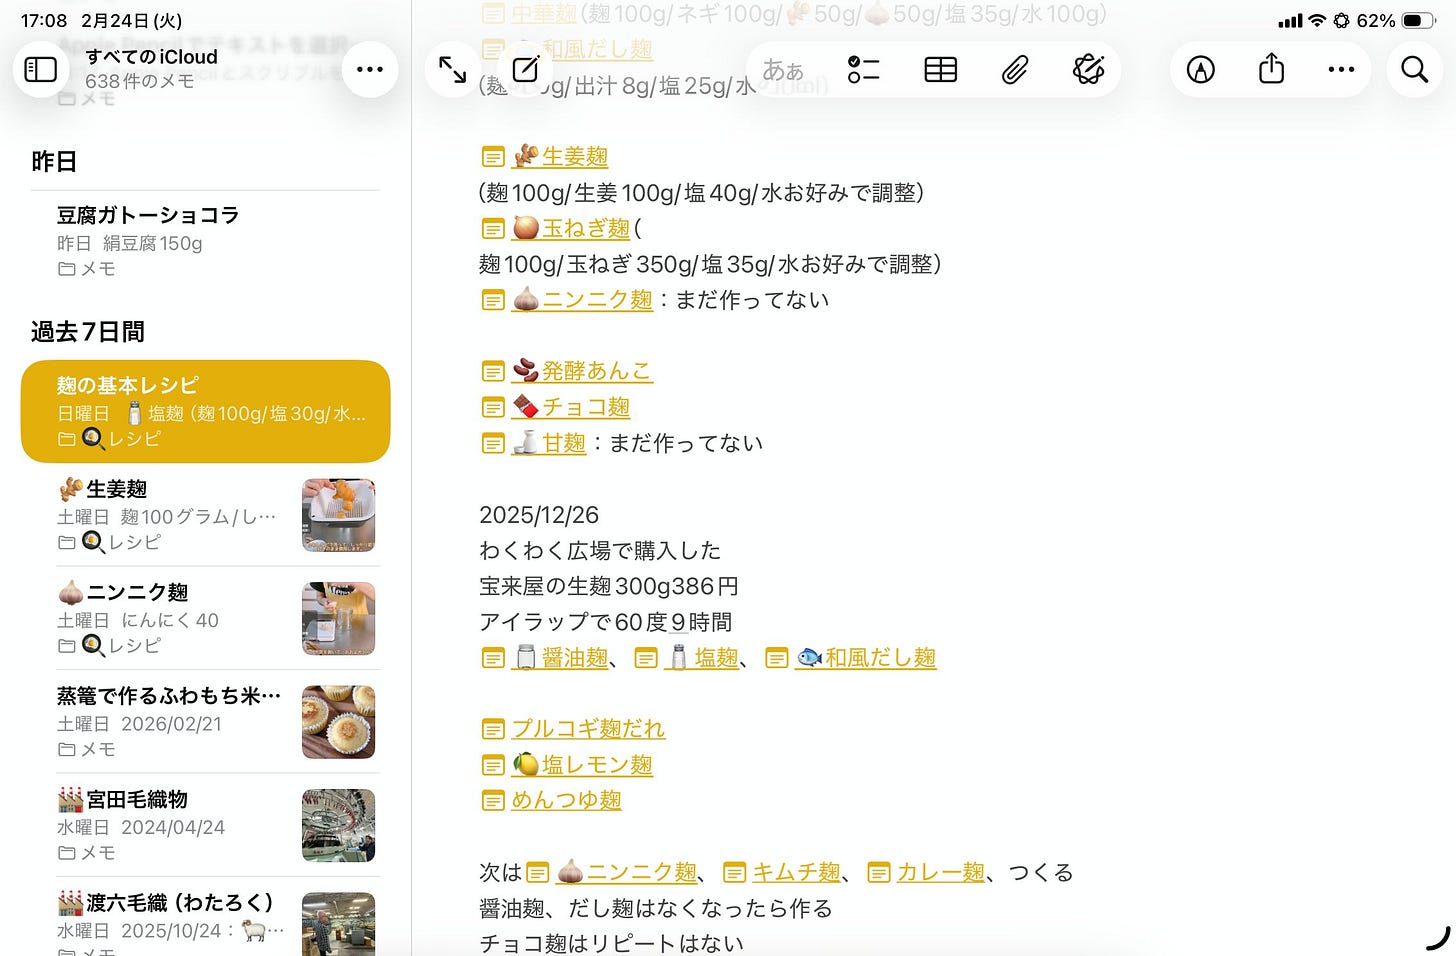Tap the Wi-Fi status icon
The image size is (1456, 956).
tap(1317, 21)
